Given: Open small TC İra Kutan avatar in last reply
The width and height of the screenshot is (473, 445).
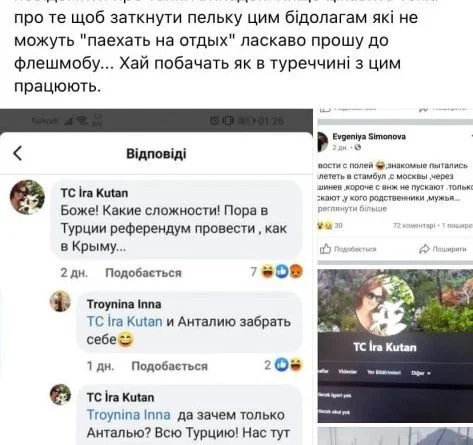Looking at the screenshot, I should click(60, 394).
